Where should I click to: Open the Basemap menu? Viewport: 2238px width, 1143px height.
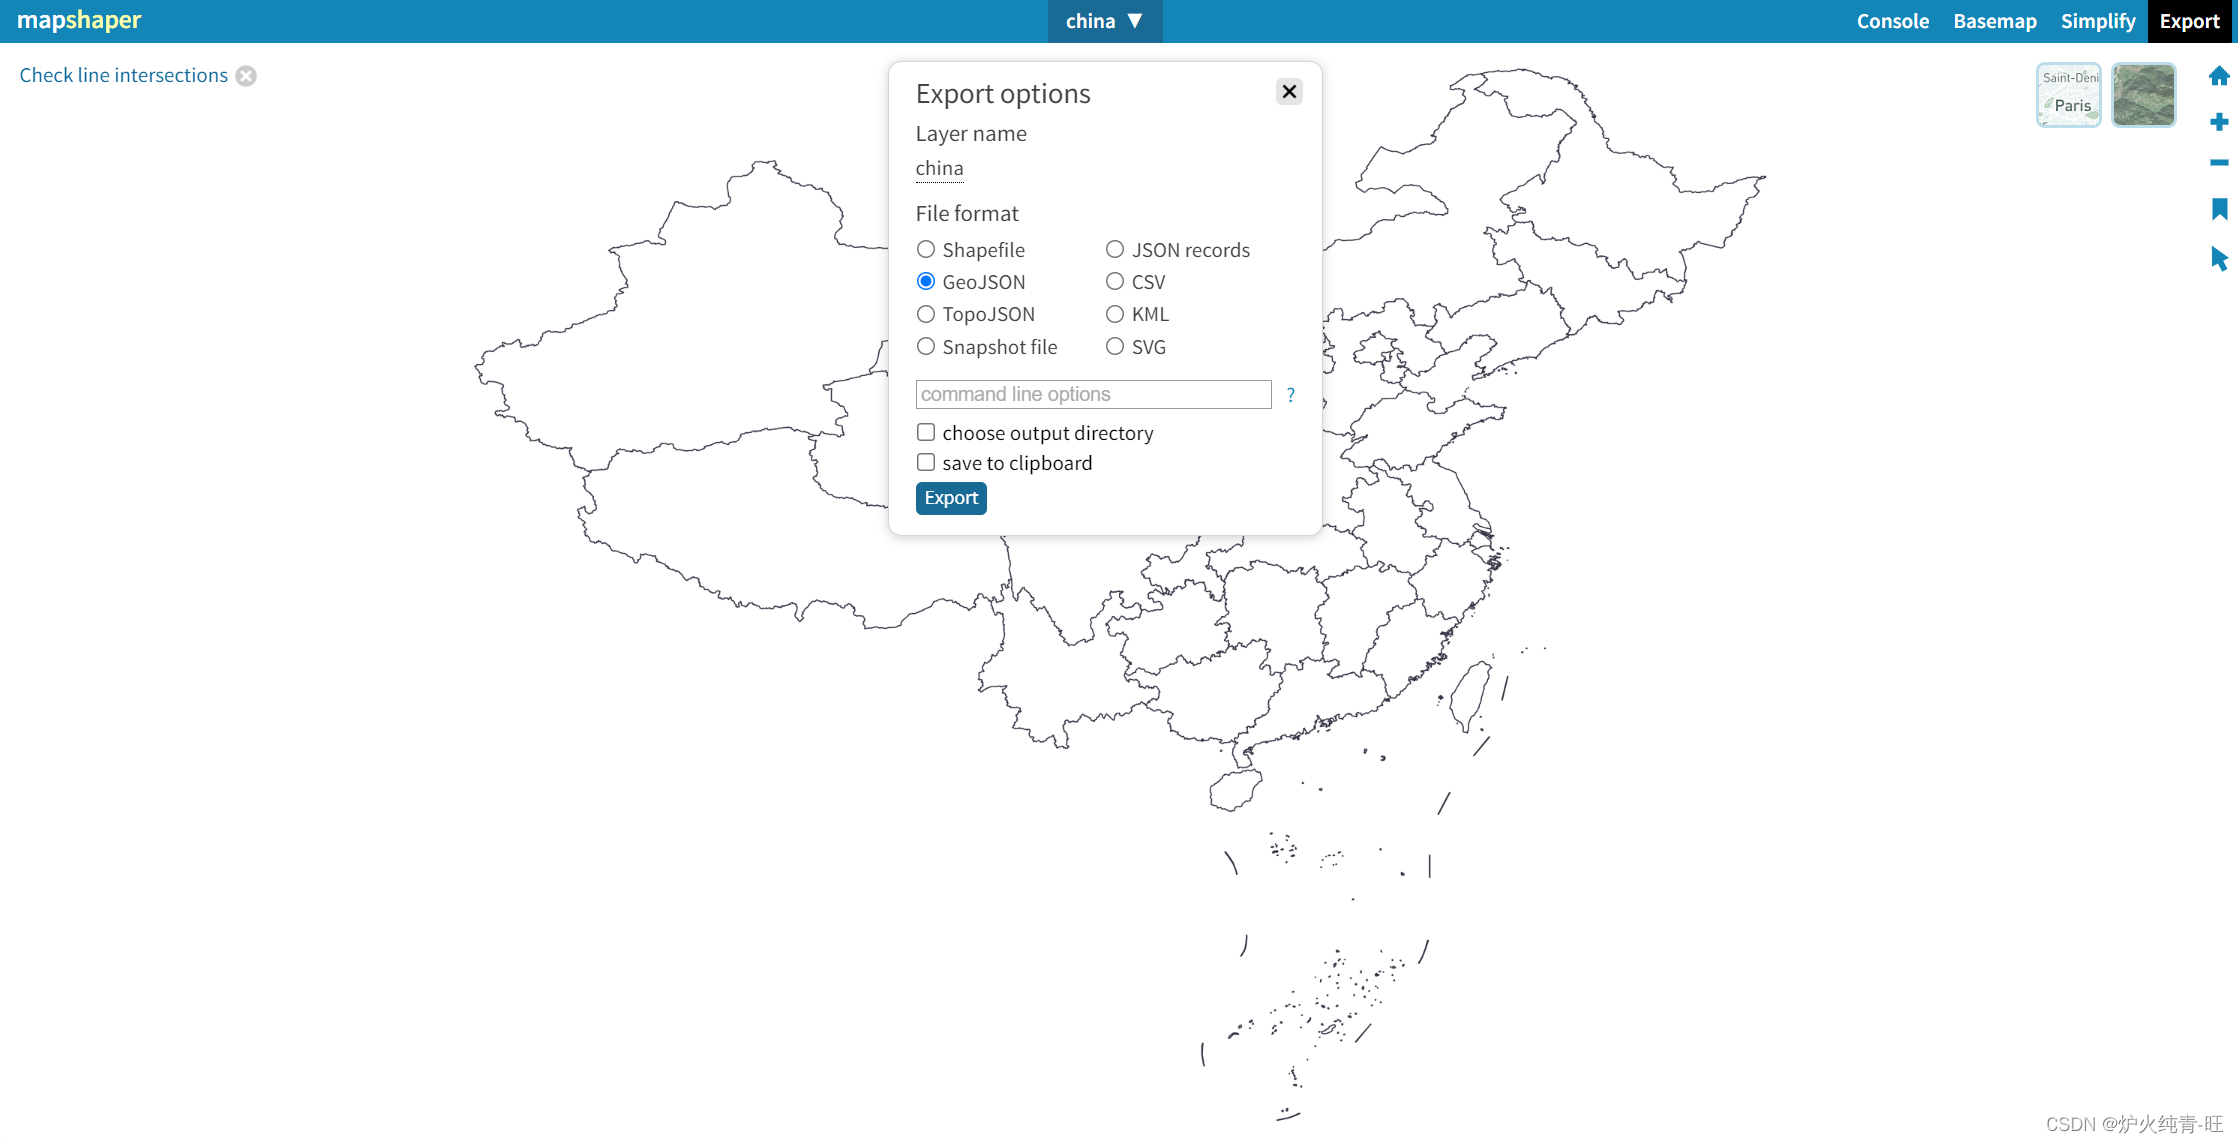coord(1994,20)
